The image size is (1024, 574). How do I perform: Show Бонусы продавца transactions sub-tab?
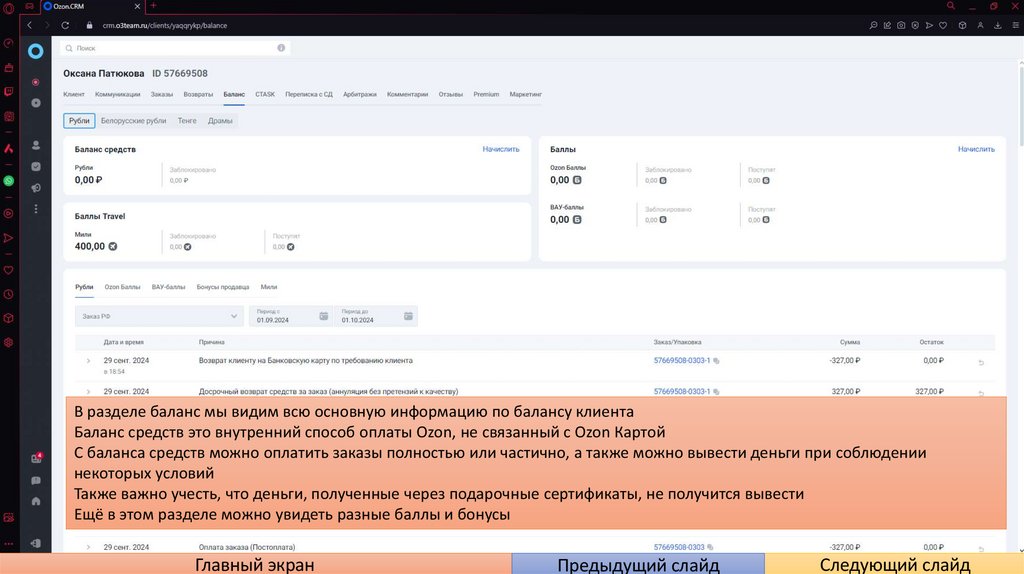[223, 287]
